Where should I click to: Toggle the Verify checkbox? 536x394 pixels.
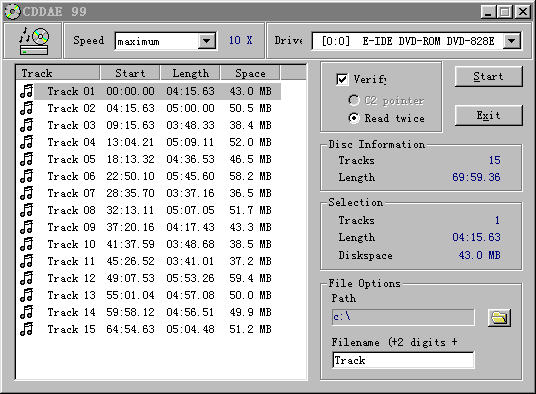click(x=342, y=80)
